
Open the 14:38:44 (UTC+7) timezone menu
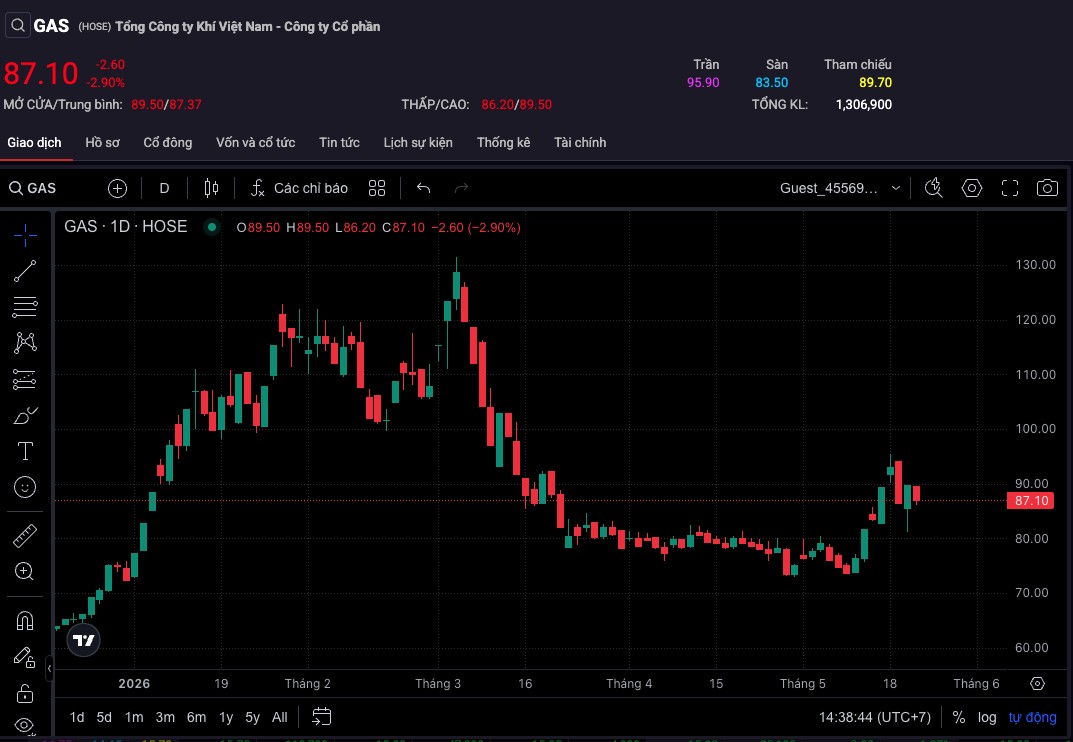[875, 717]
